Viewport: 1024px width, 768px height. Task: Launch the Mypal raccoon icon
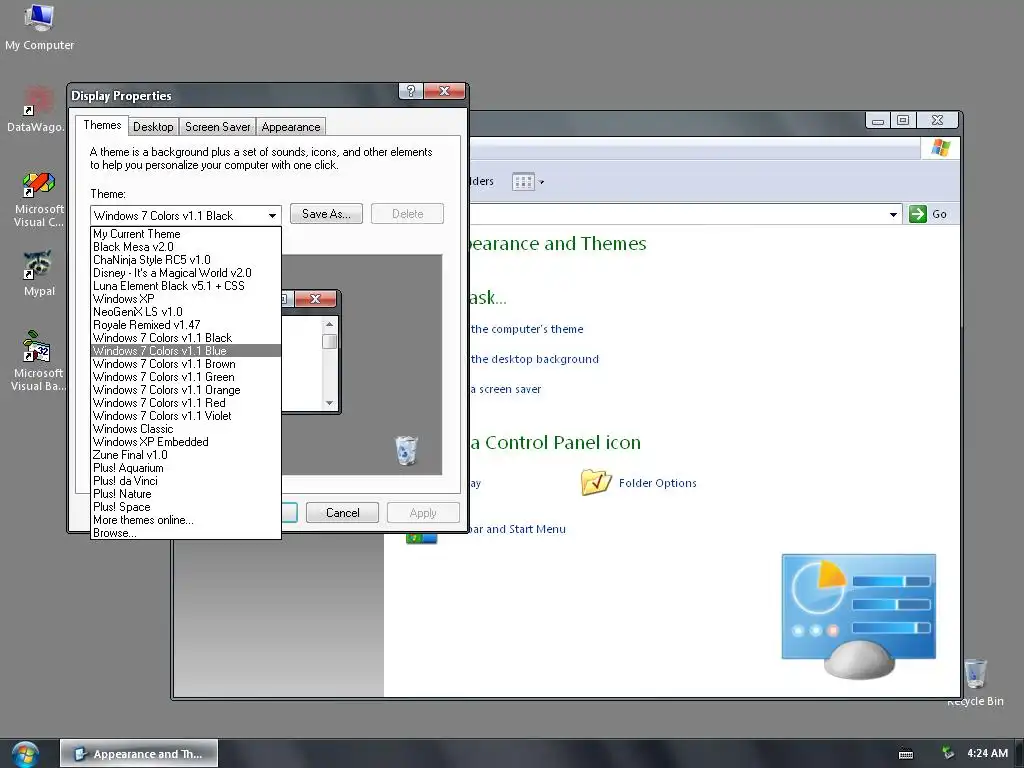click(39, 273)
